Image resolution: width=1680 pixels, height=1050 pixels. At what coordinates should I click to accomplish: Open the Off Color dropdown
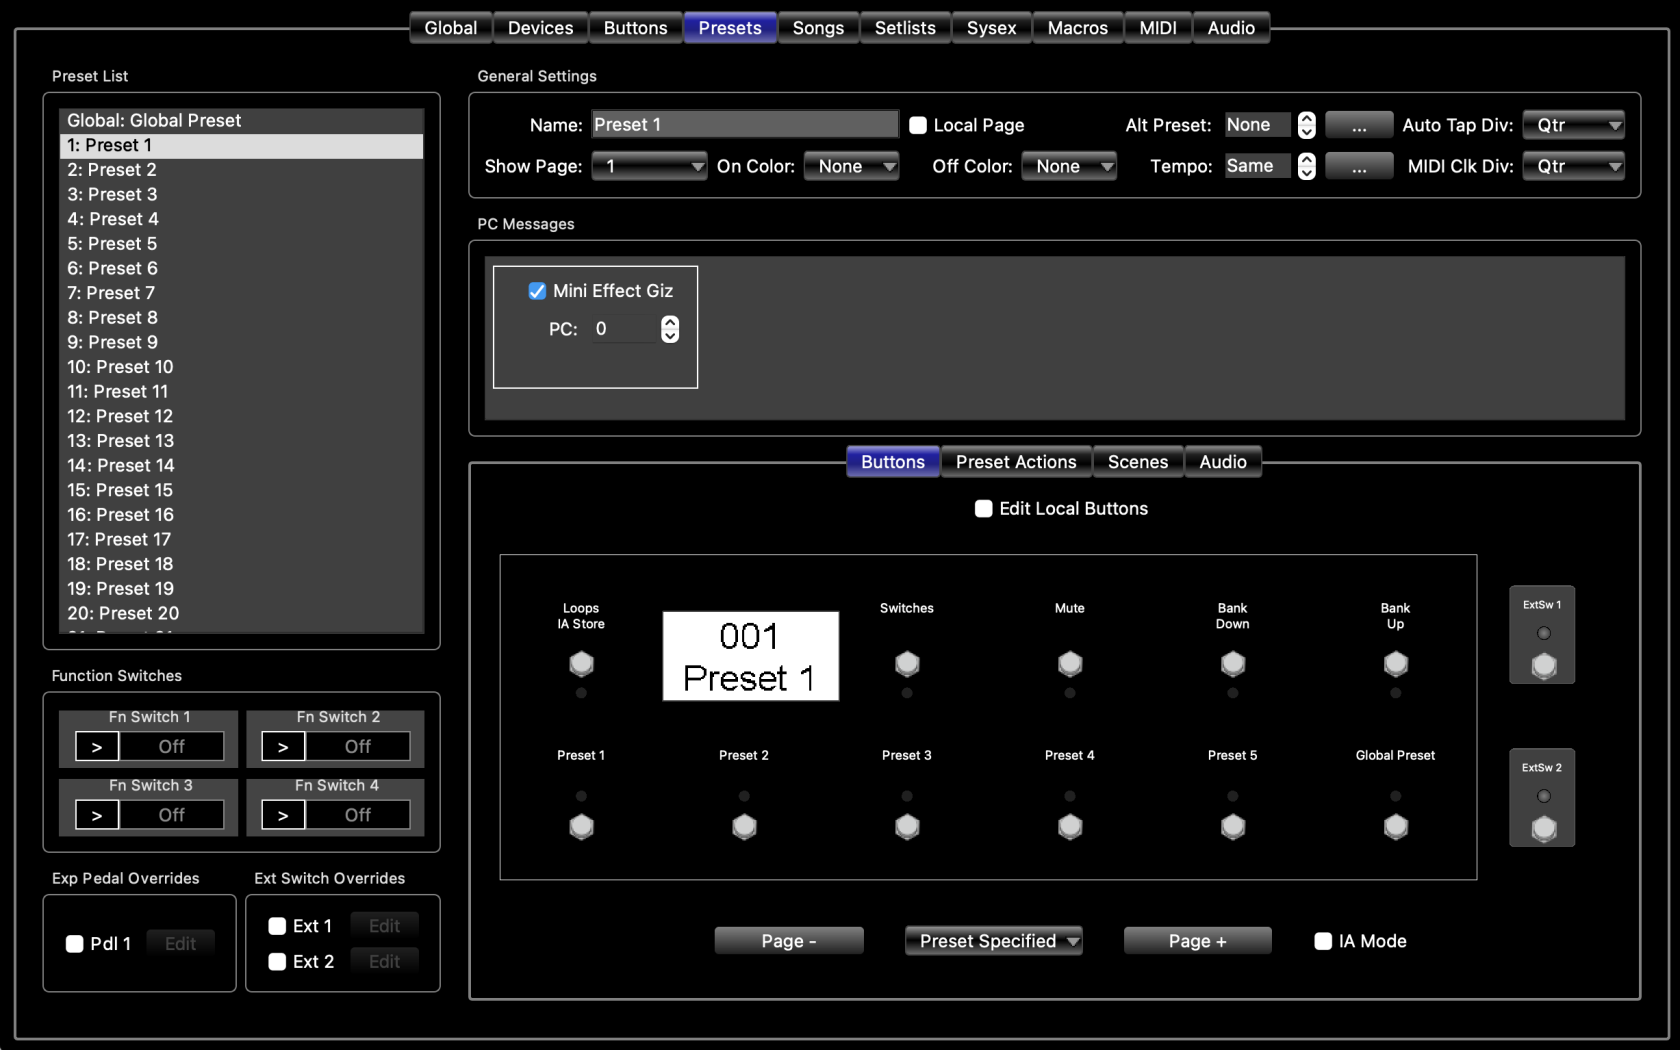coord(1069,166)
